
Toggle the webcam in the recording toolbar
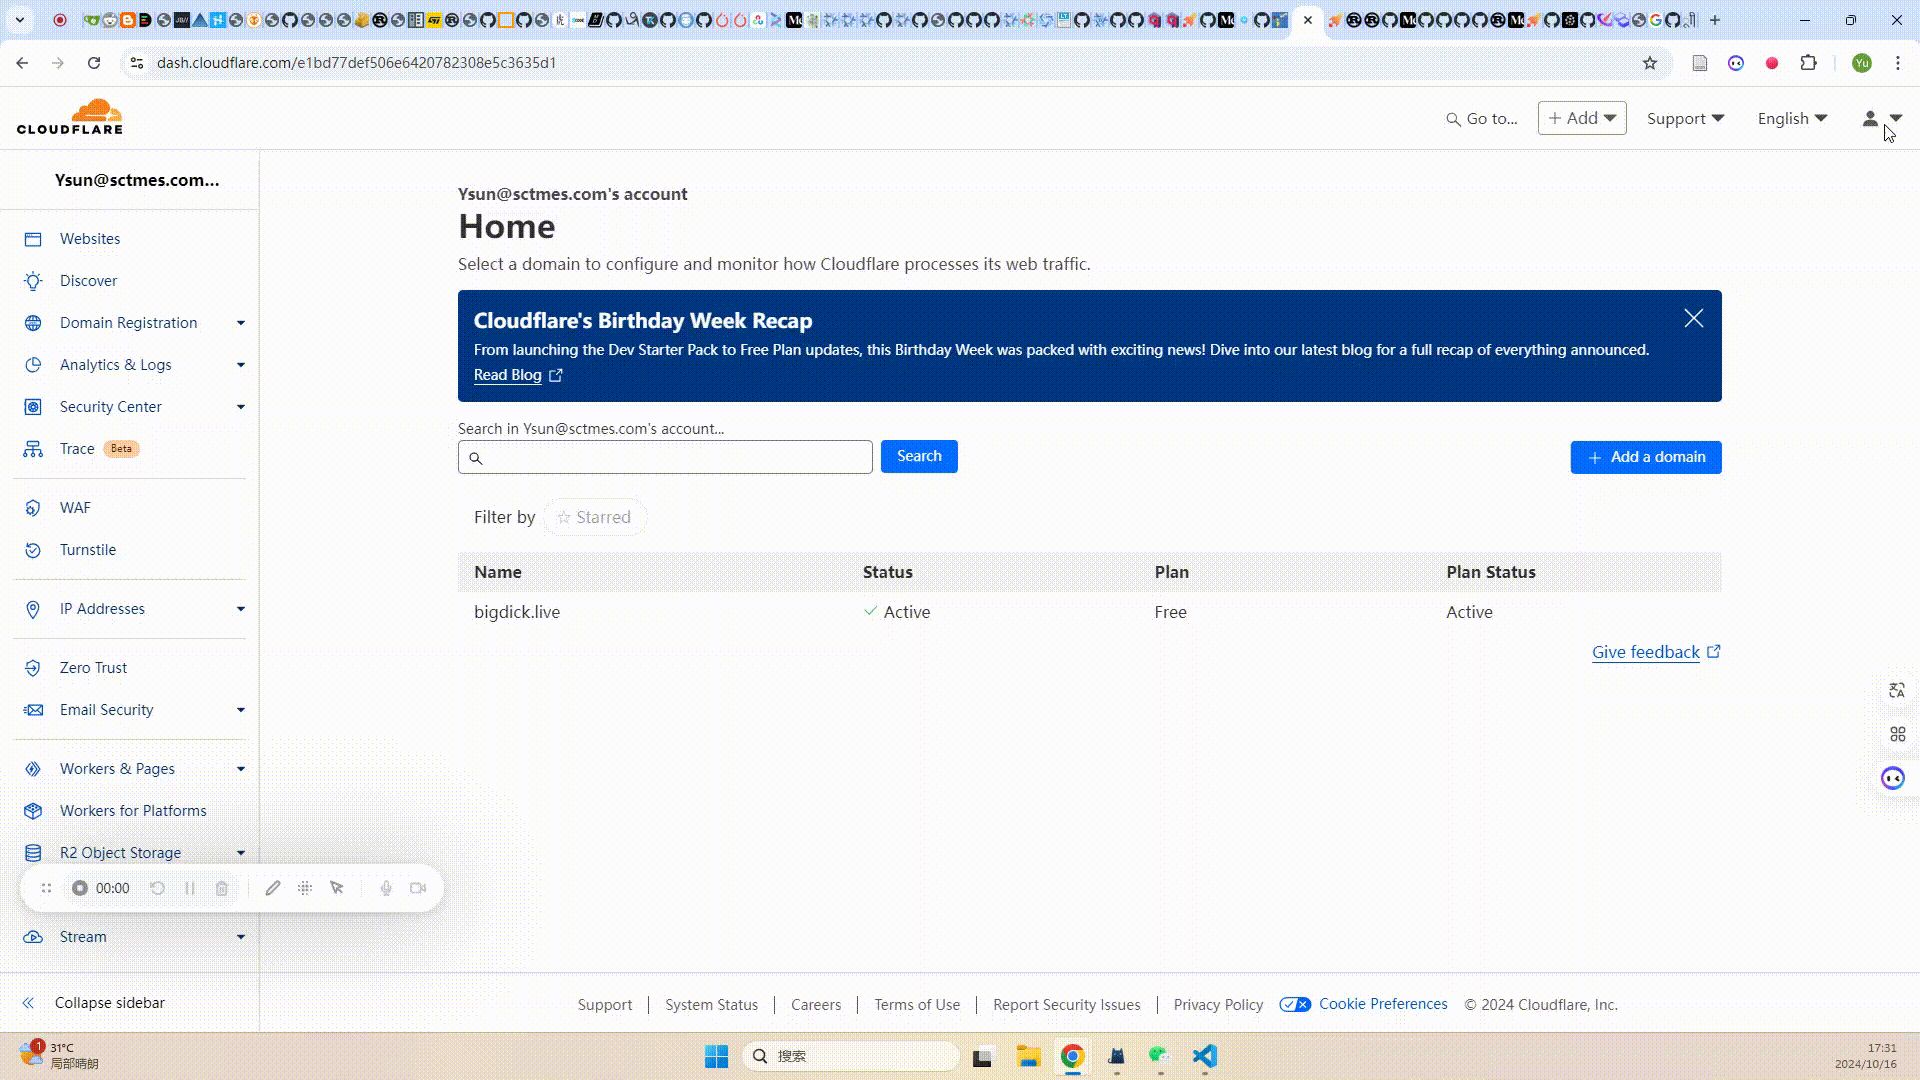[x=418, y=888]
